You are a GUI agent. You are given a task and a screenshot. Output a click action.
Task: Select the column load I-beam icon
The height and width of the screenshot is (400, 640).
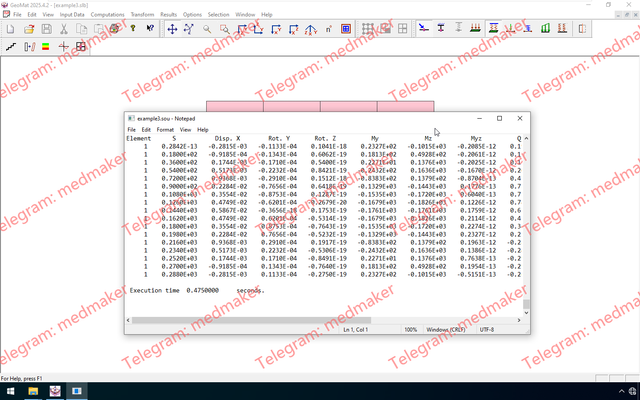point(441,29)
